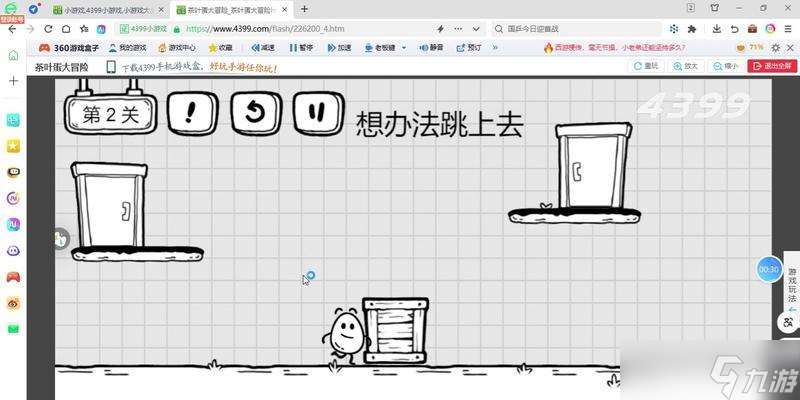Open the extensions puzzle piece icon
The image size is (800, 400).
692,29
